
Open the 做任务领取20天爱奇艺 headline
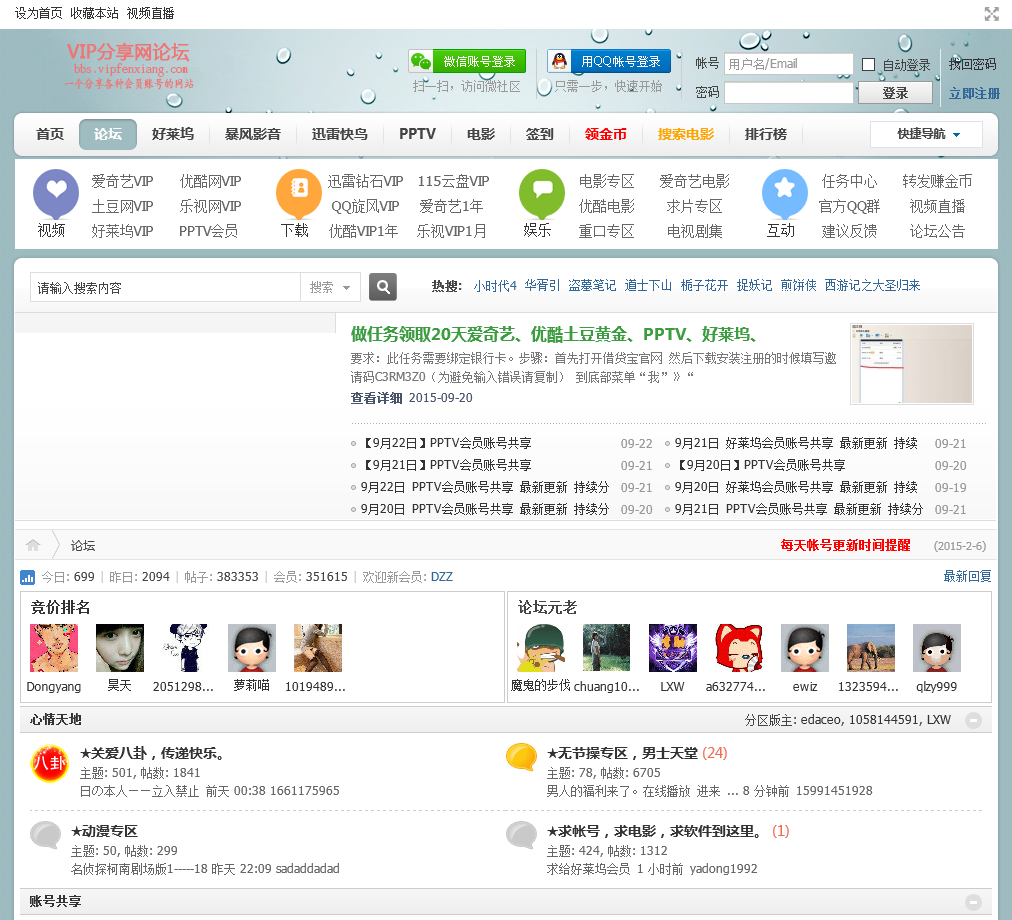[x=554, y=334]
